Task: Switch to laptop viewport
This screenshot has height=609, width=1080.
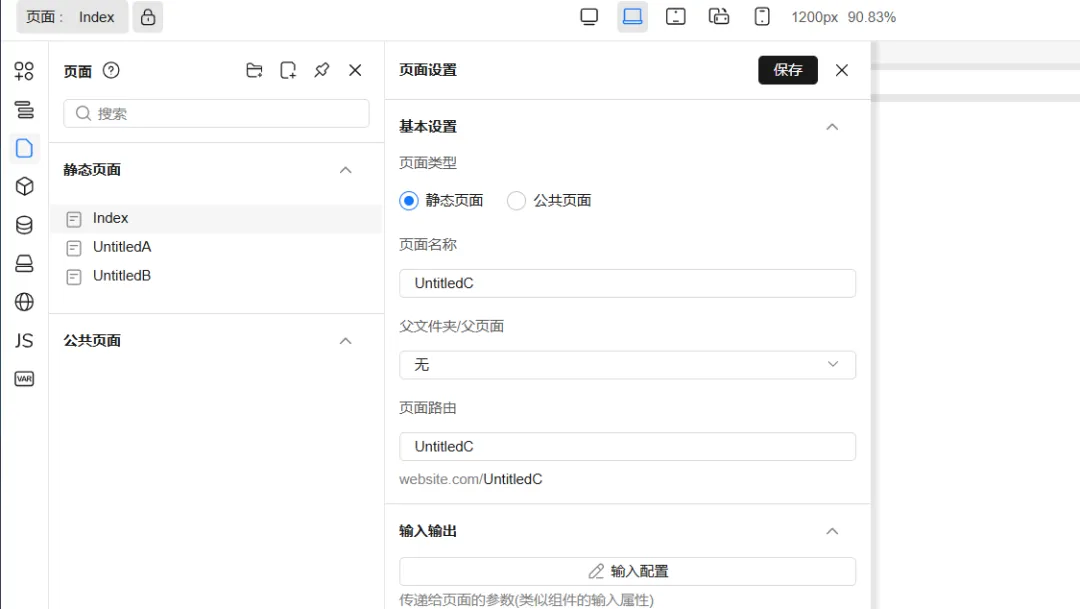Action: pos(632,17)
